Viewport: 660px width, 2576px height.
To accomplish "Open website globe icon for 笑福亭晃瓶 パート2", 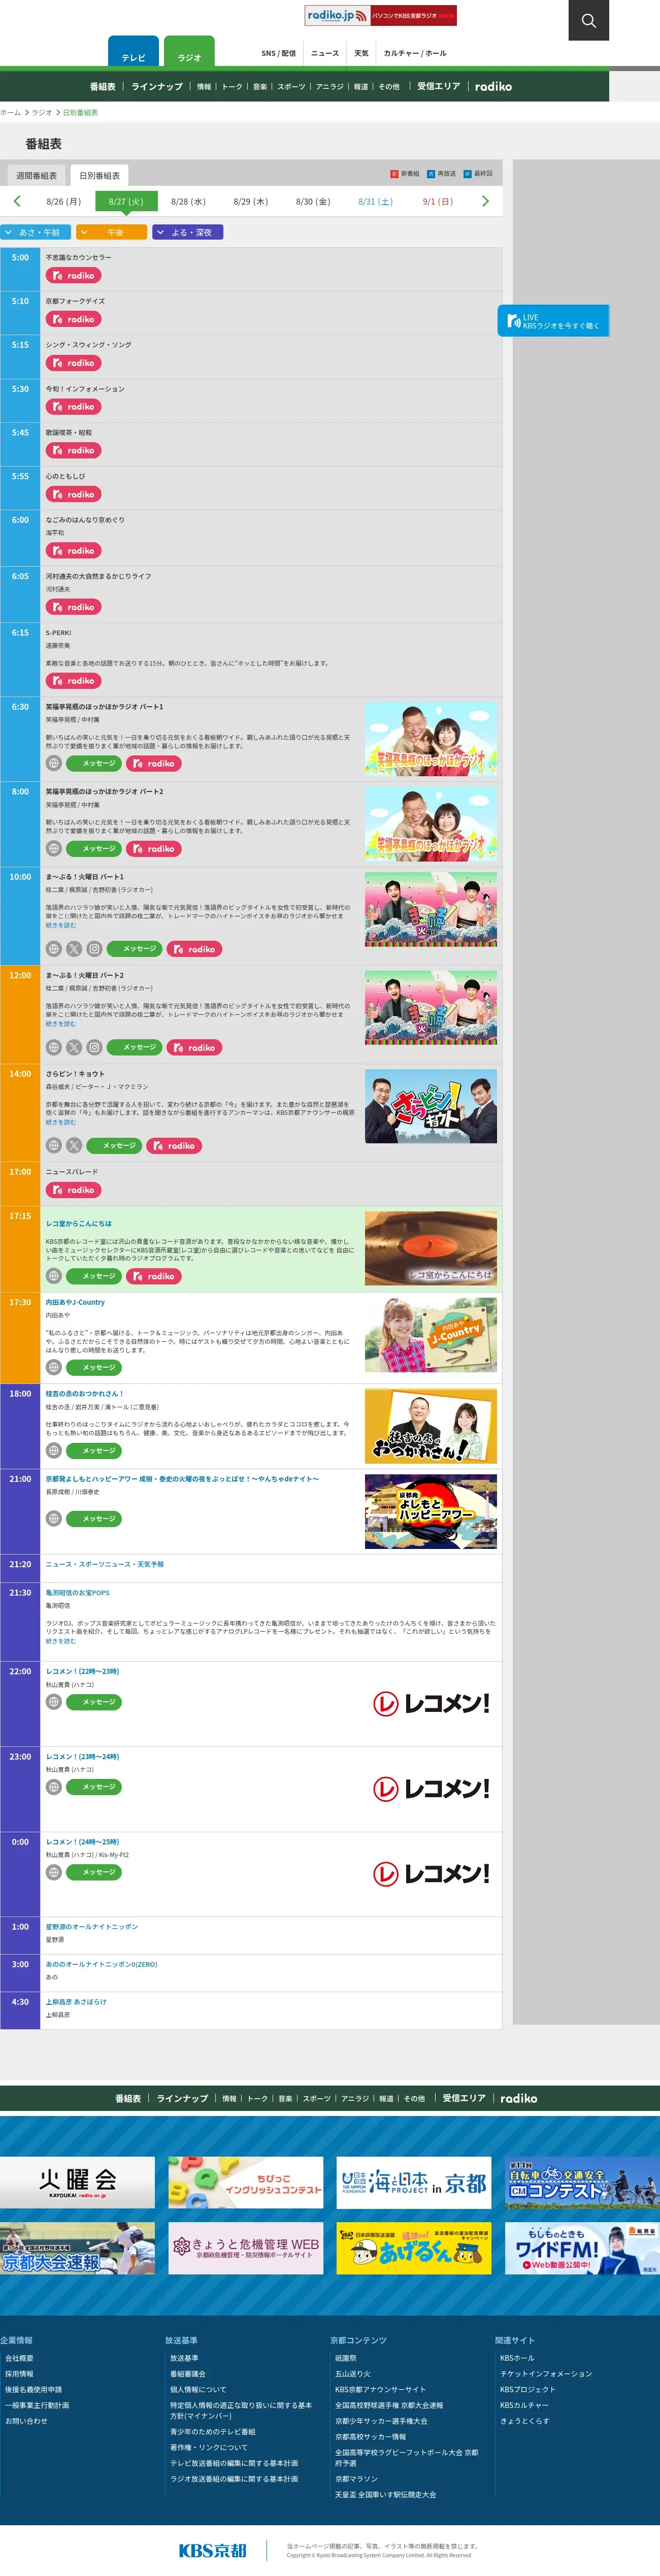I will [x=54, y=848].
